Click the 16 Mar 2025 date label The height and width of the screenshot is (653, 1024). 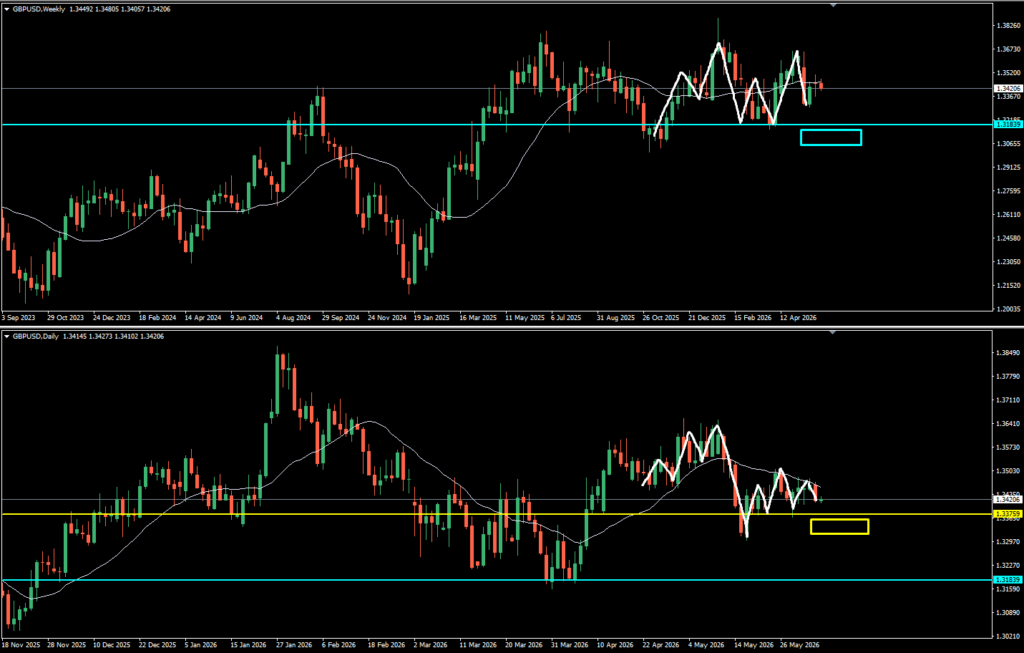tap(478, 318)
